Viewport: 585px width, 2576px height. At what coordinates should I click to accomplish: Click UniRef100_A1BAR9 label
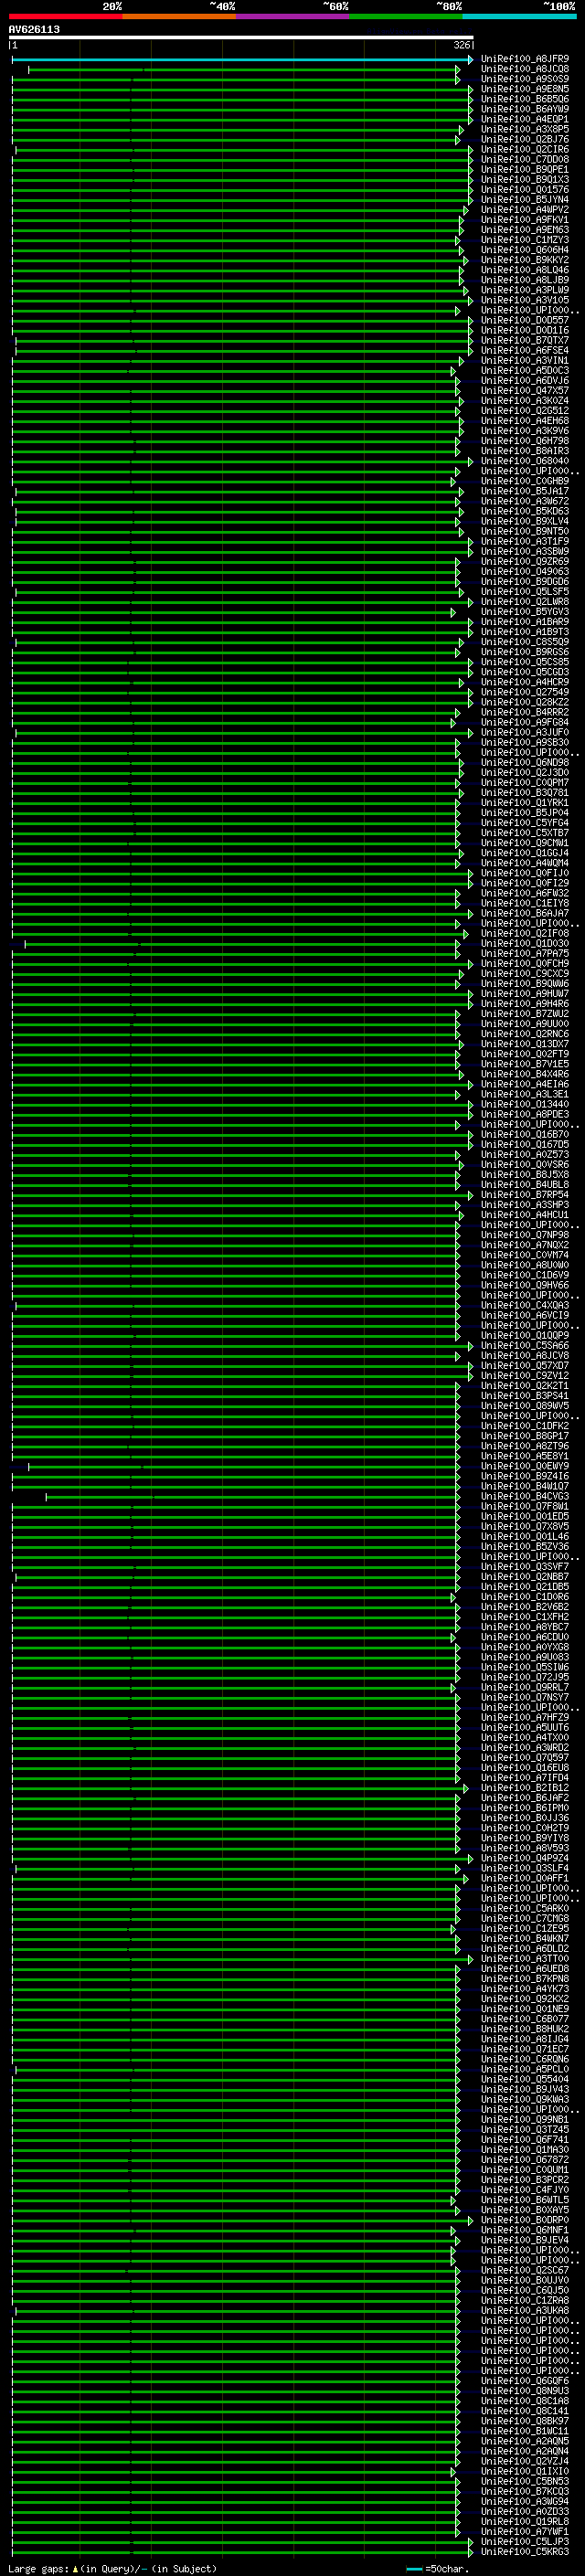click(525, 621)
